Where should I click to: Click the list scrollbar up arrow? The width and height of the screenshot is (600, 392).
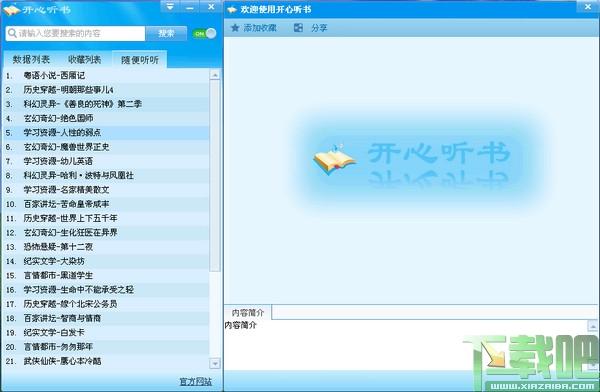point(215,75)
